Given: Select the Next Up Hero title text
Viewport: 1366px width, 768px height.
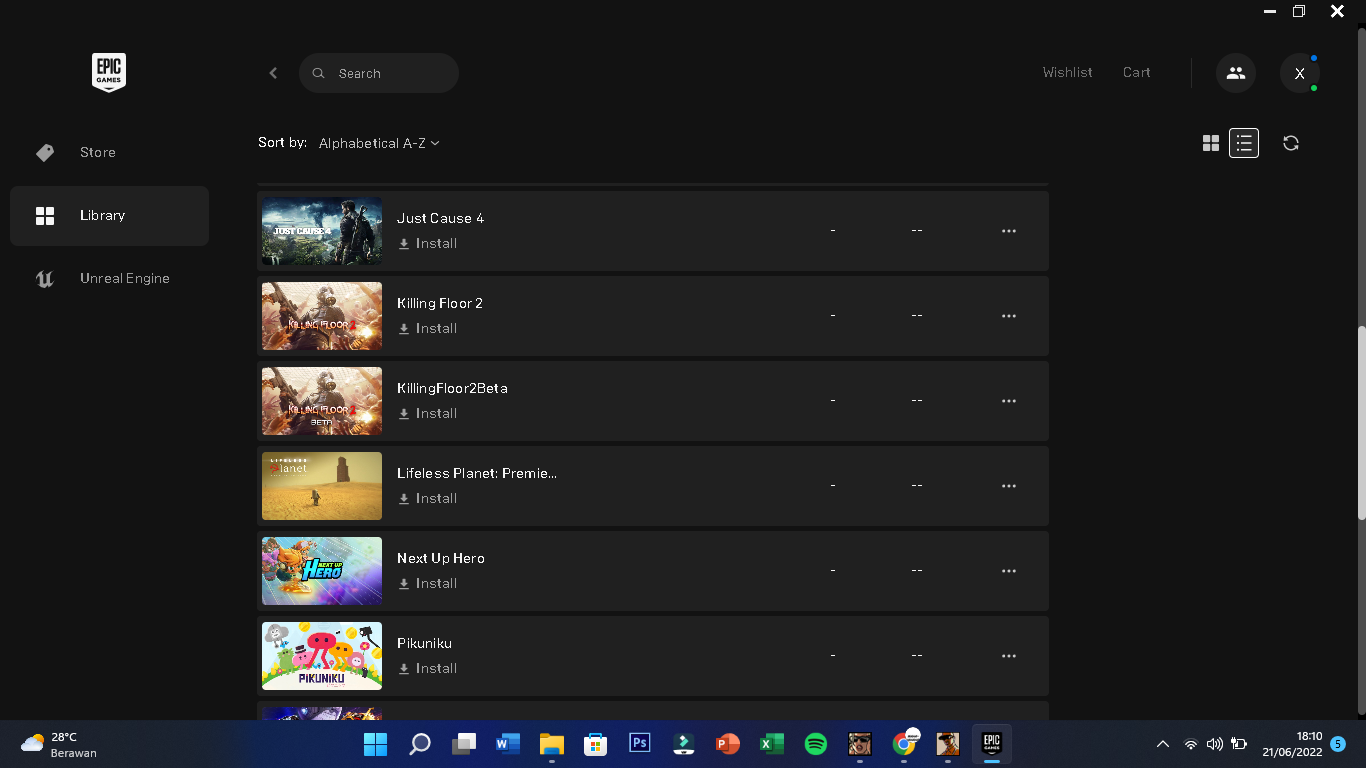Looking at the screenshot, I should click(x=441, y=558).
